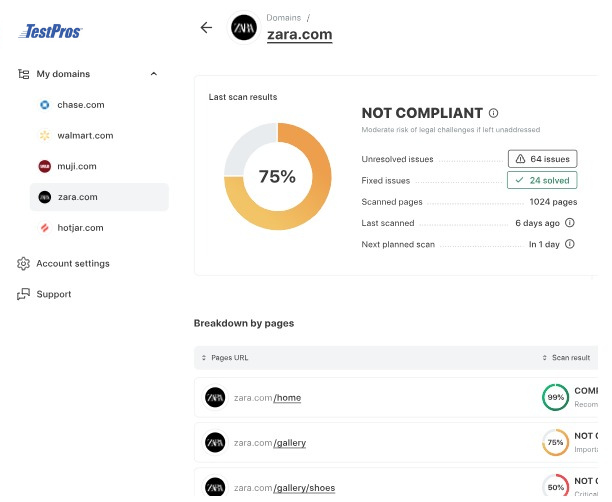The width and height of the screenshot is (612, 502).
Task: Open My domains menu item
Action: pyautogui.click(x=63, y=74)
